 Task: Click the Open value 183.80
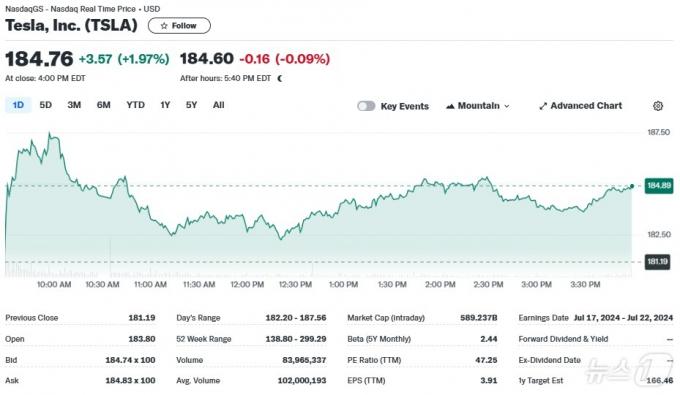point(142,339)
